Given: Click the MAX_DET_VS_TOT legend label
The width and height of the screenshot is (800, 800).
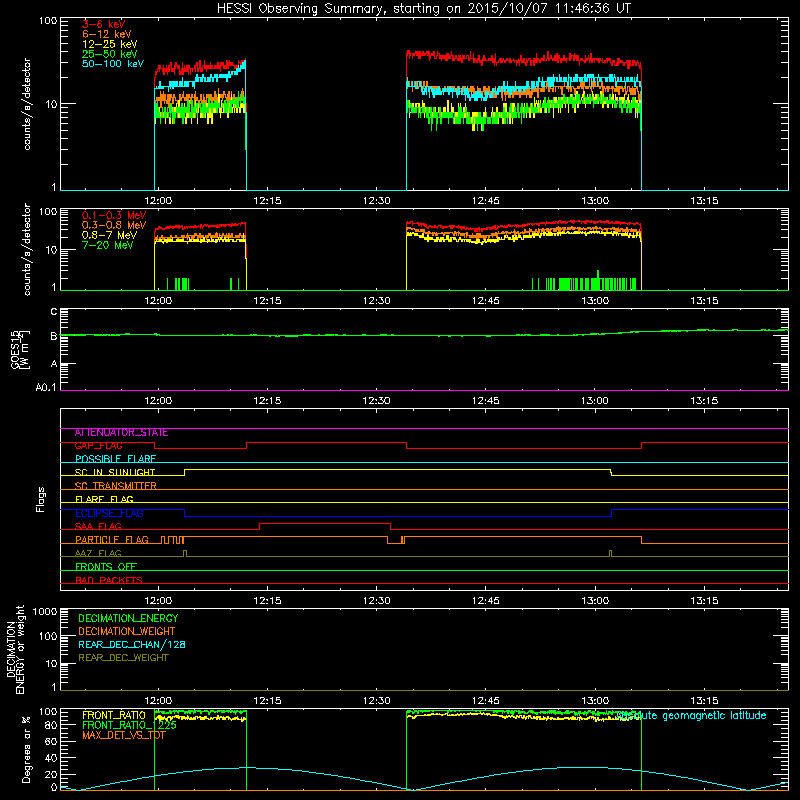Looking at the screenshot, I should point(123,735).
